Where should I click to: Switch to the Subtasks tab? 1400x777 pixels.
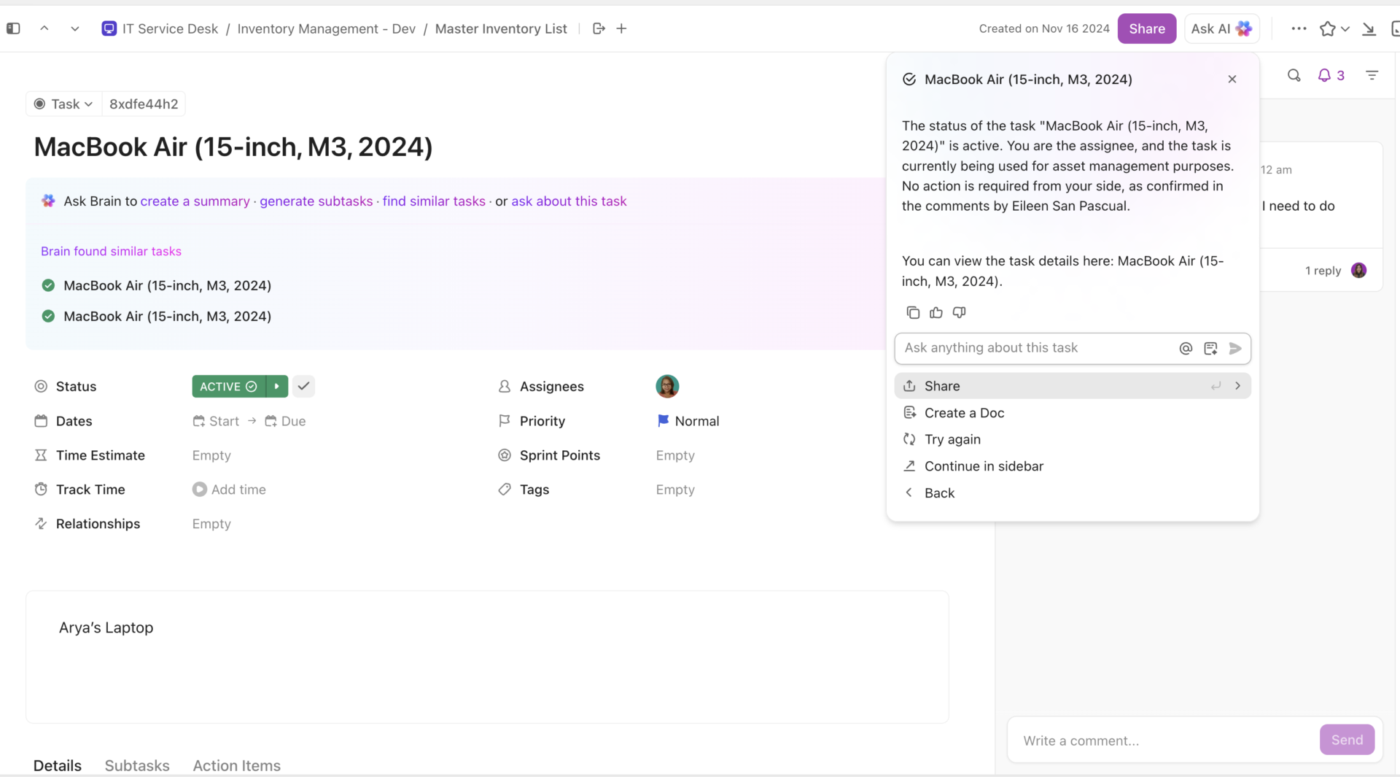coord(137,765)
